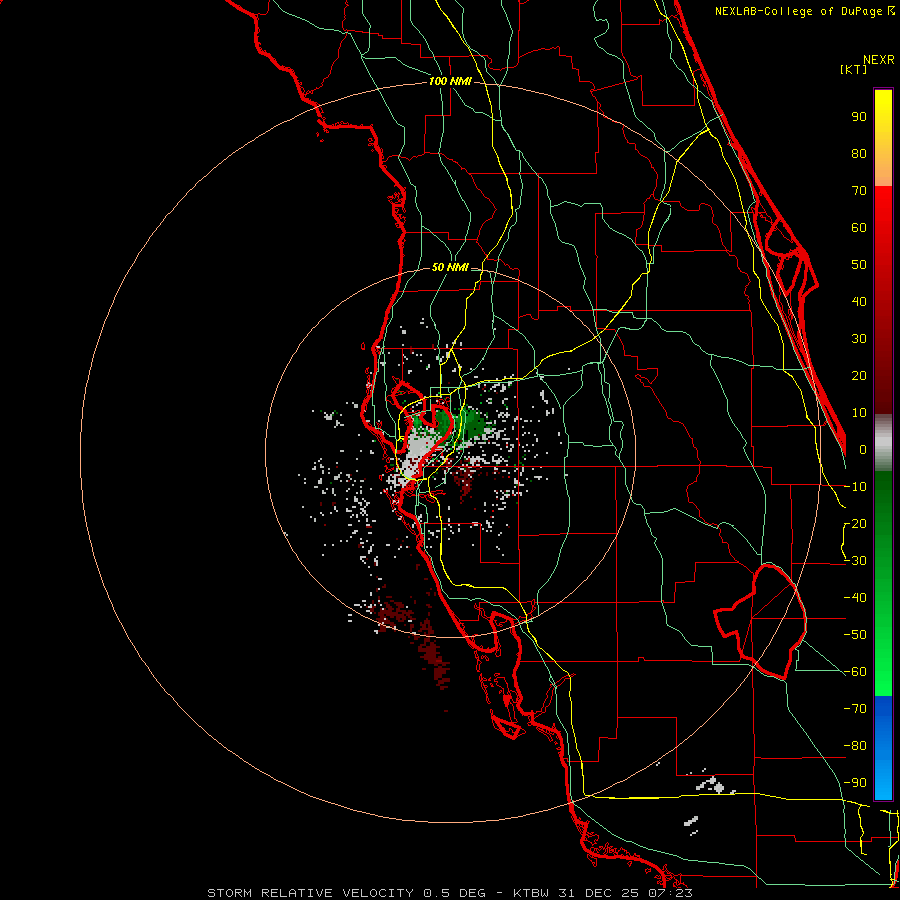This screenshot has height=900, width=900.
Task: Click the 100 NMI range ring label
Action: 450,81
